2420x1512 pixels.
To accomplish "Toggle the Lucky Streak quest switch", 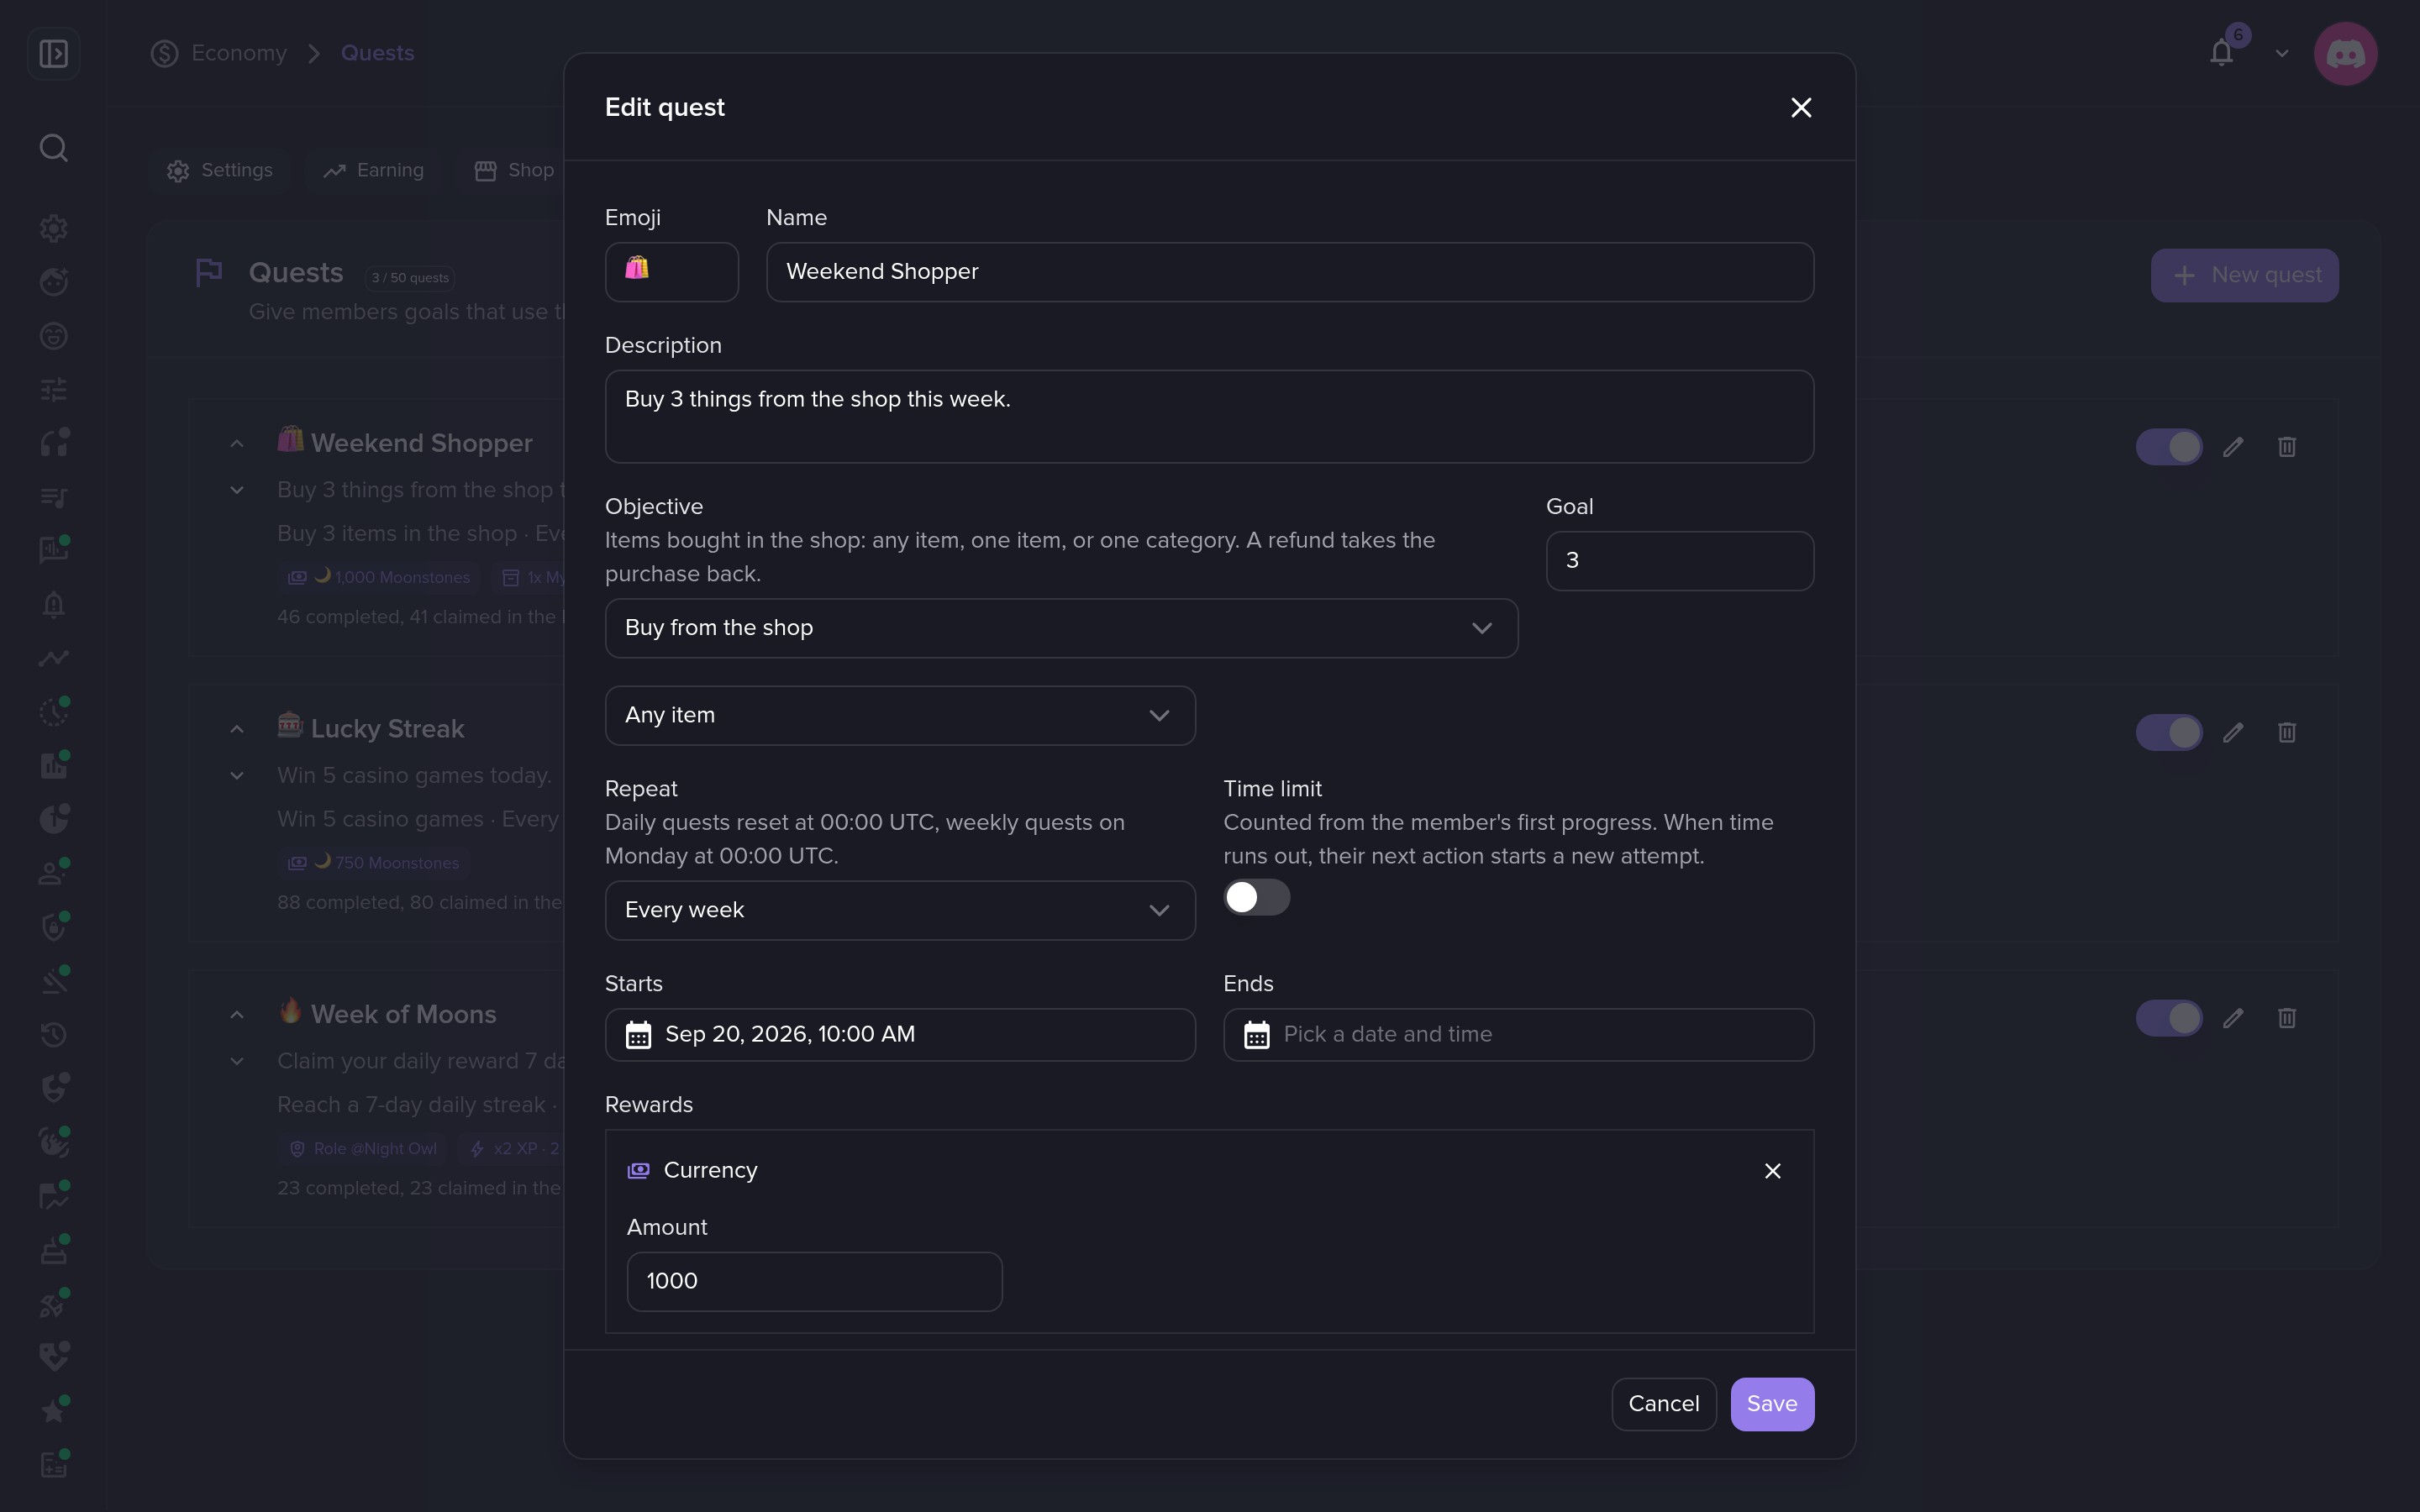I will (2168, 733).
